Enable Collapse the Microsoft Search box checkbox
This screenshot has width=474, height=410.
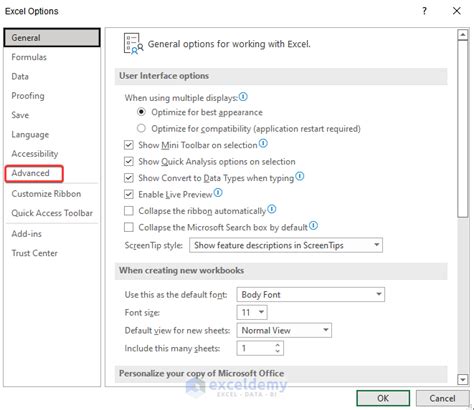point(129,227)
